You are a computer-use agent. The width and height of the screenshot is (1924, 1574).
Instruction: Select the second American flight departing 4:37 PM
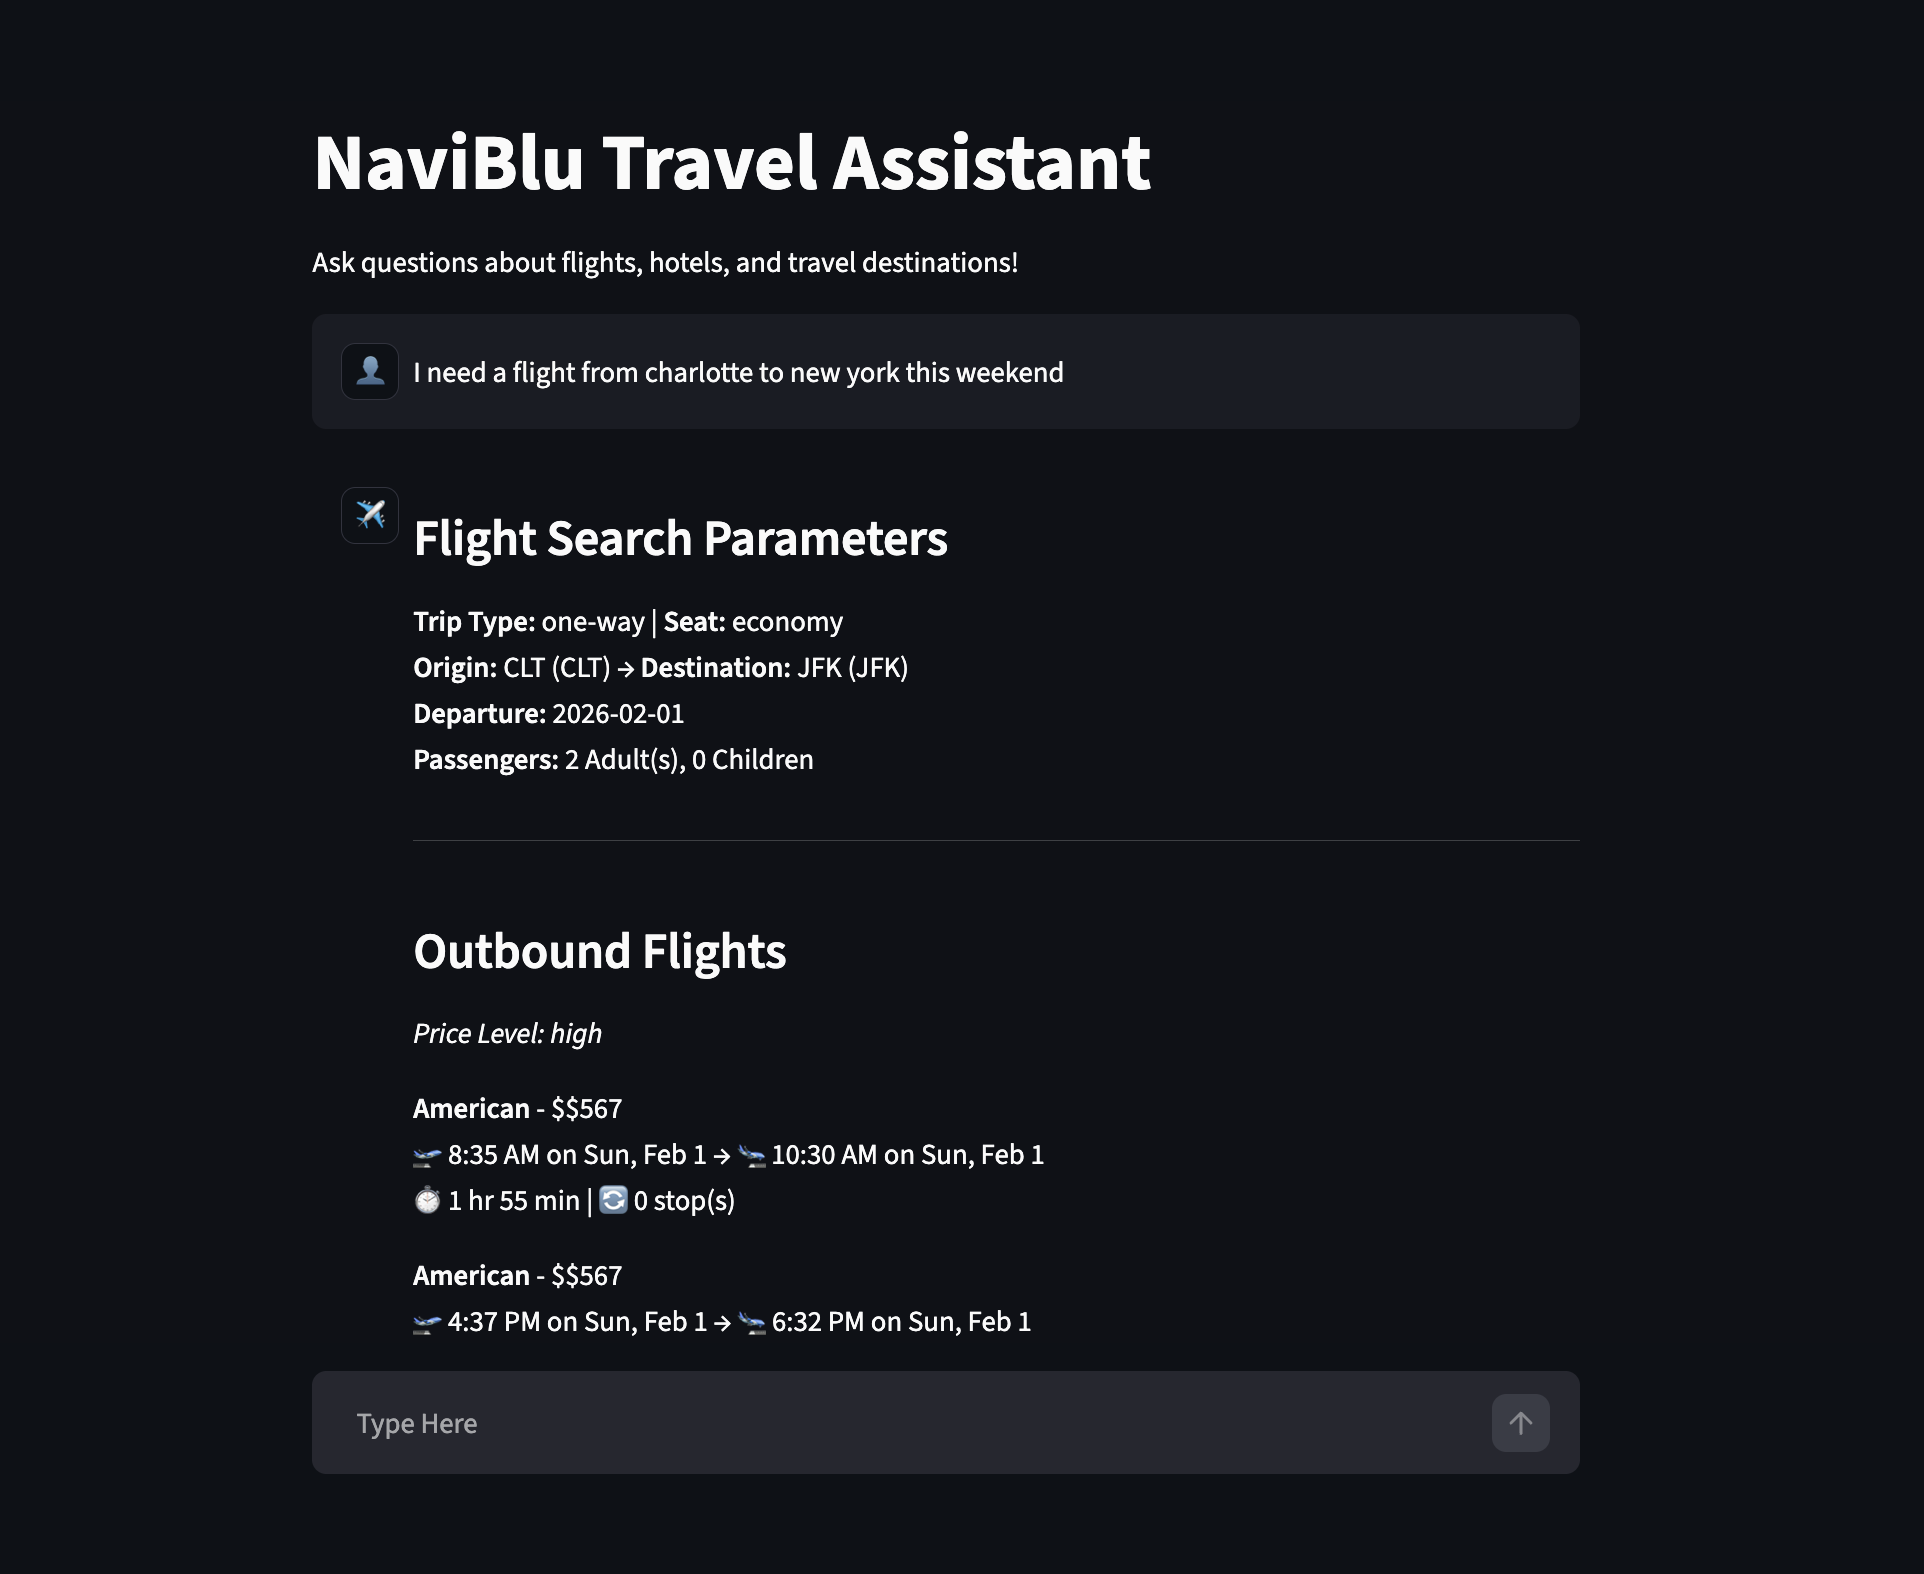pos(517,1275)
